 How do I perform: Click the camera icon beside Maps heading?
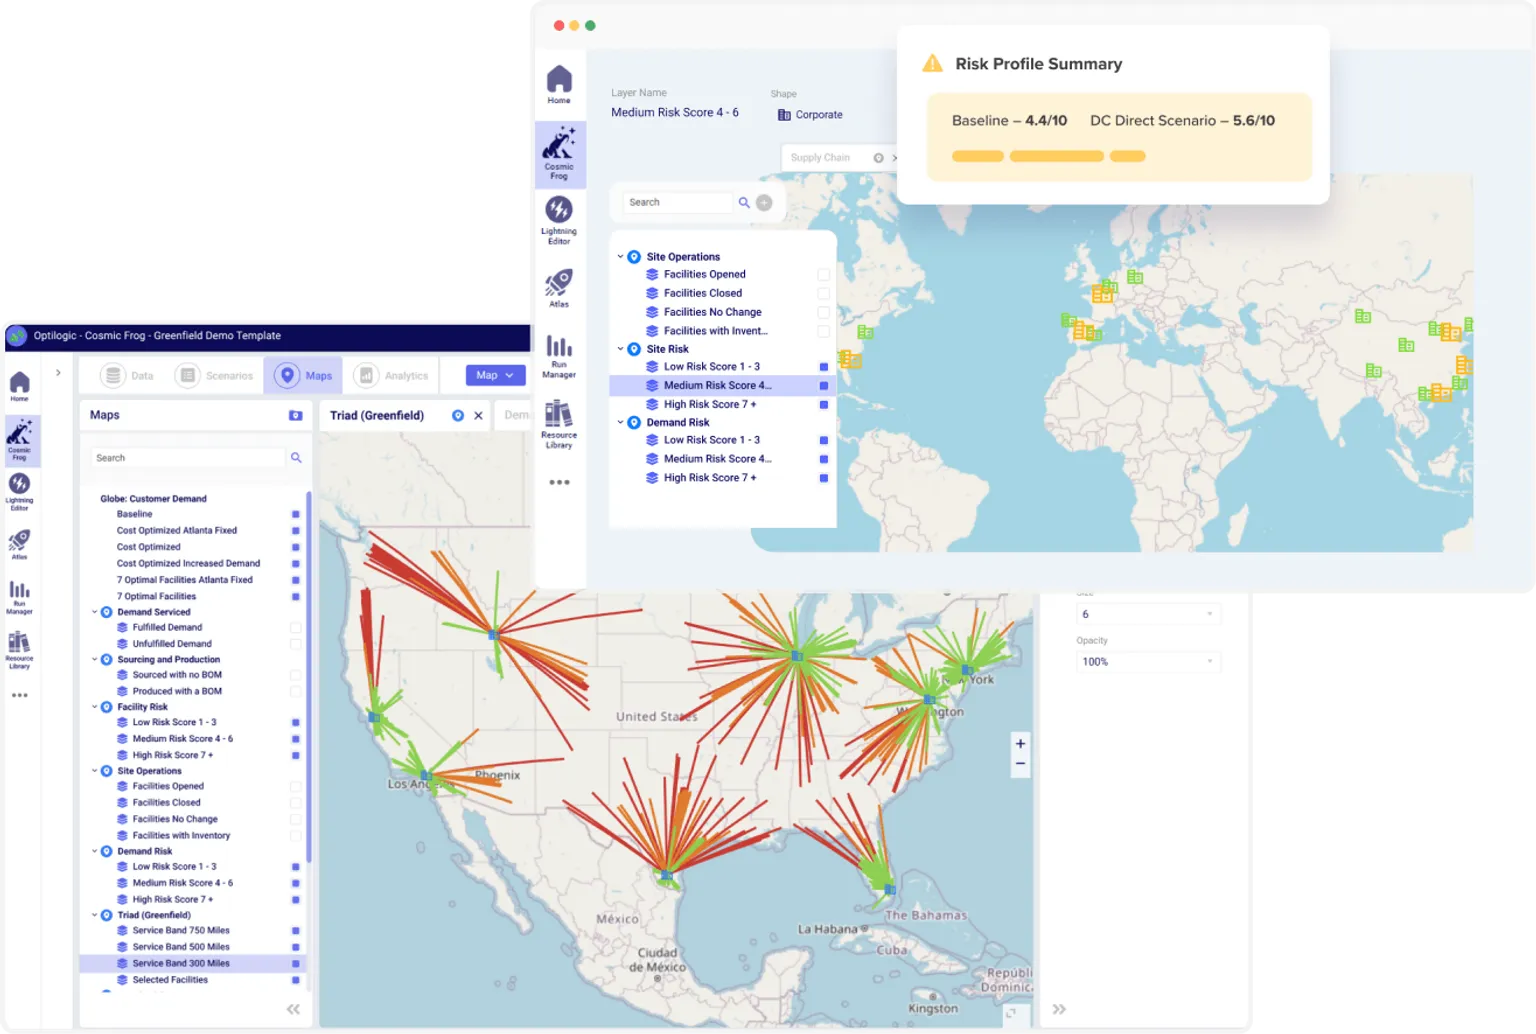[x=295, y=415]
